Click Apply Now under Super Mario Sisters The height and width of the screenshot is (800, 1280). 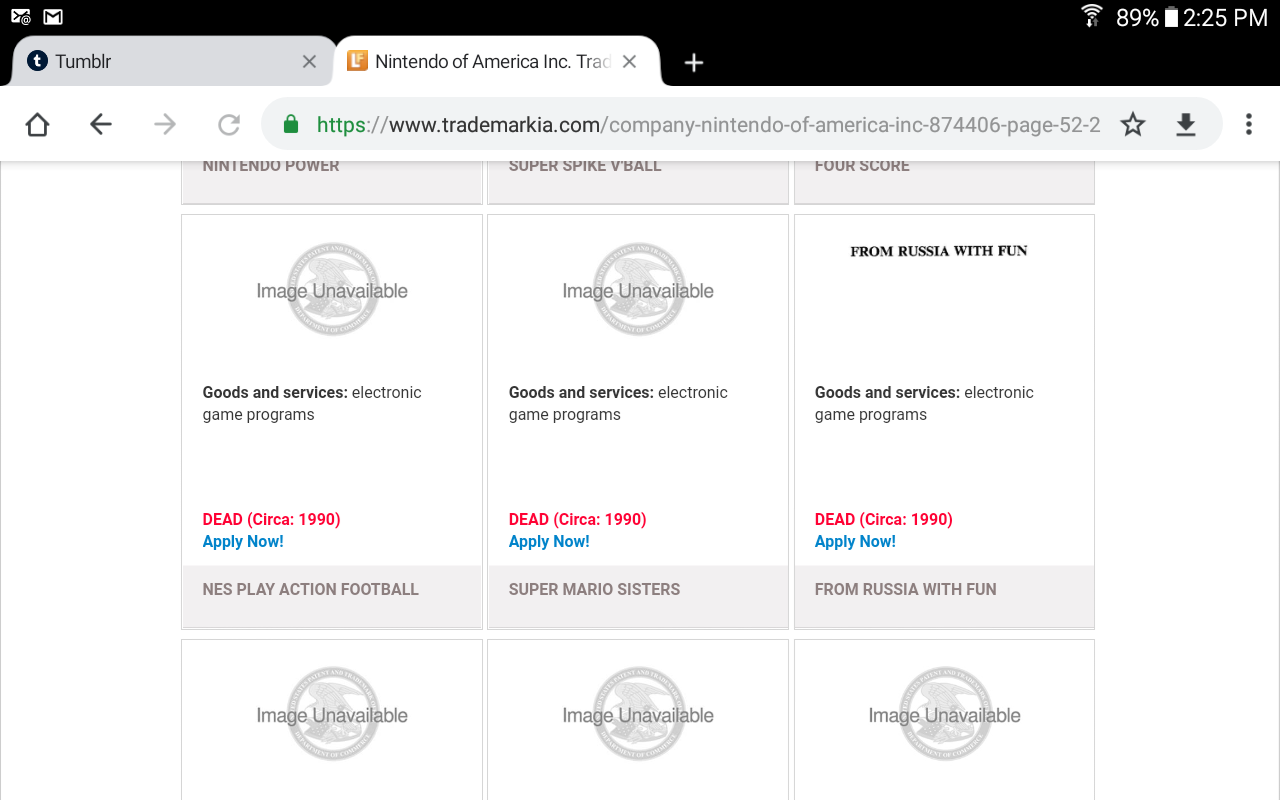click(549, 541)
